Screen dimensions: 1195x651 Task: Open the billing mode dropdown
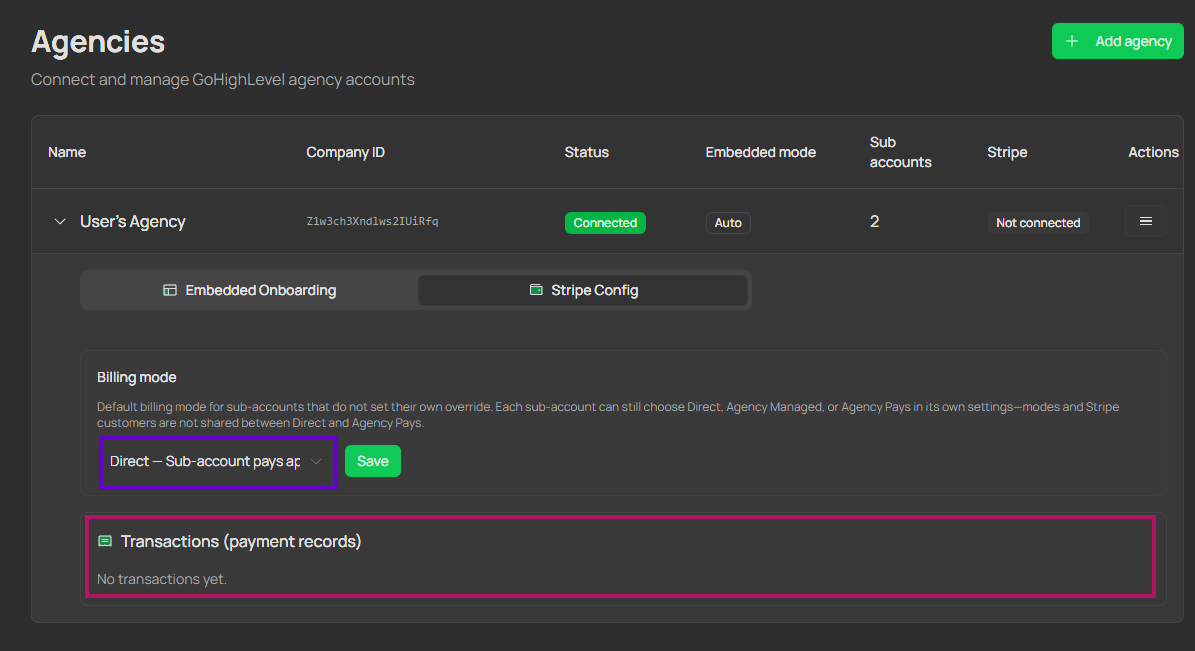[x=218, y=462]
